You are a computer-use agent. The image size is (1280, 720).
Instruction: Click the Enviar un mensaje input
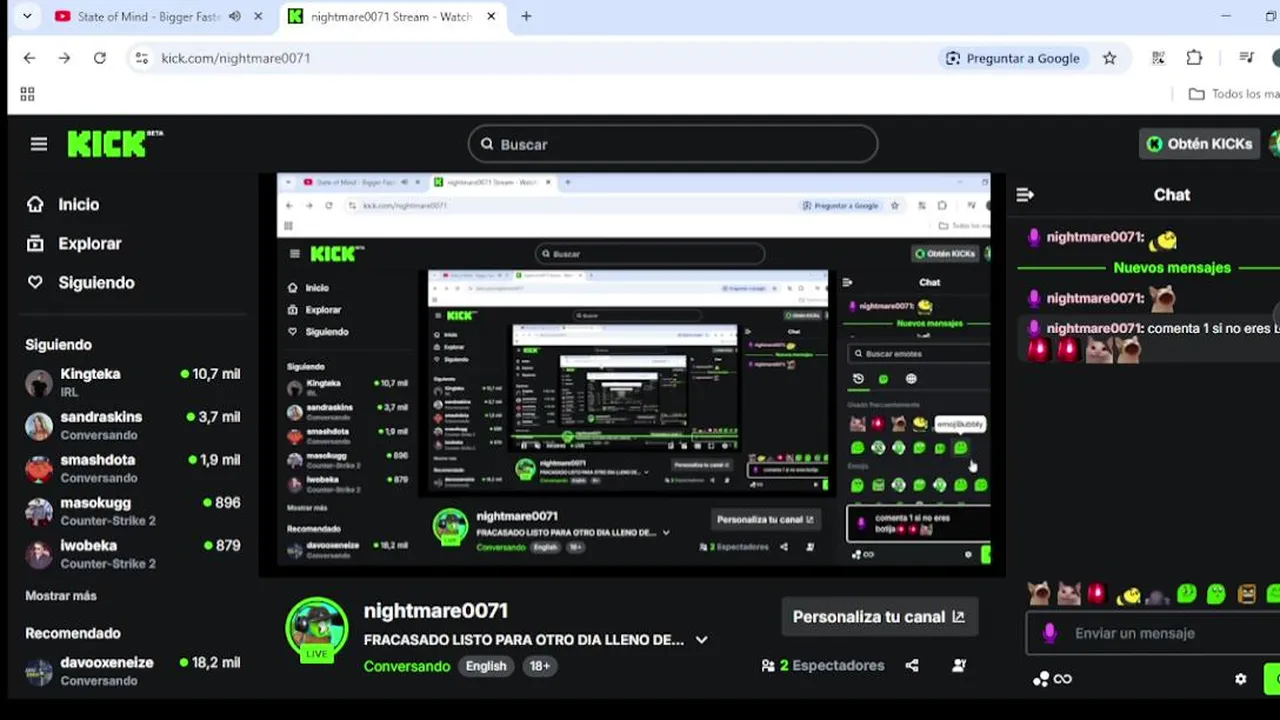point(1154,633)
